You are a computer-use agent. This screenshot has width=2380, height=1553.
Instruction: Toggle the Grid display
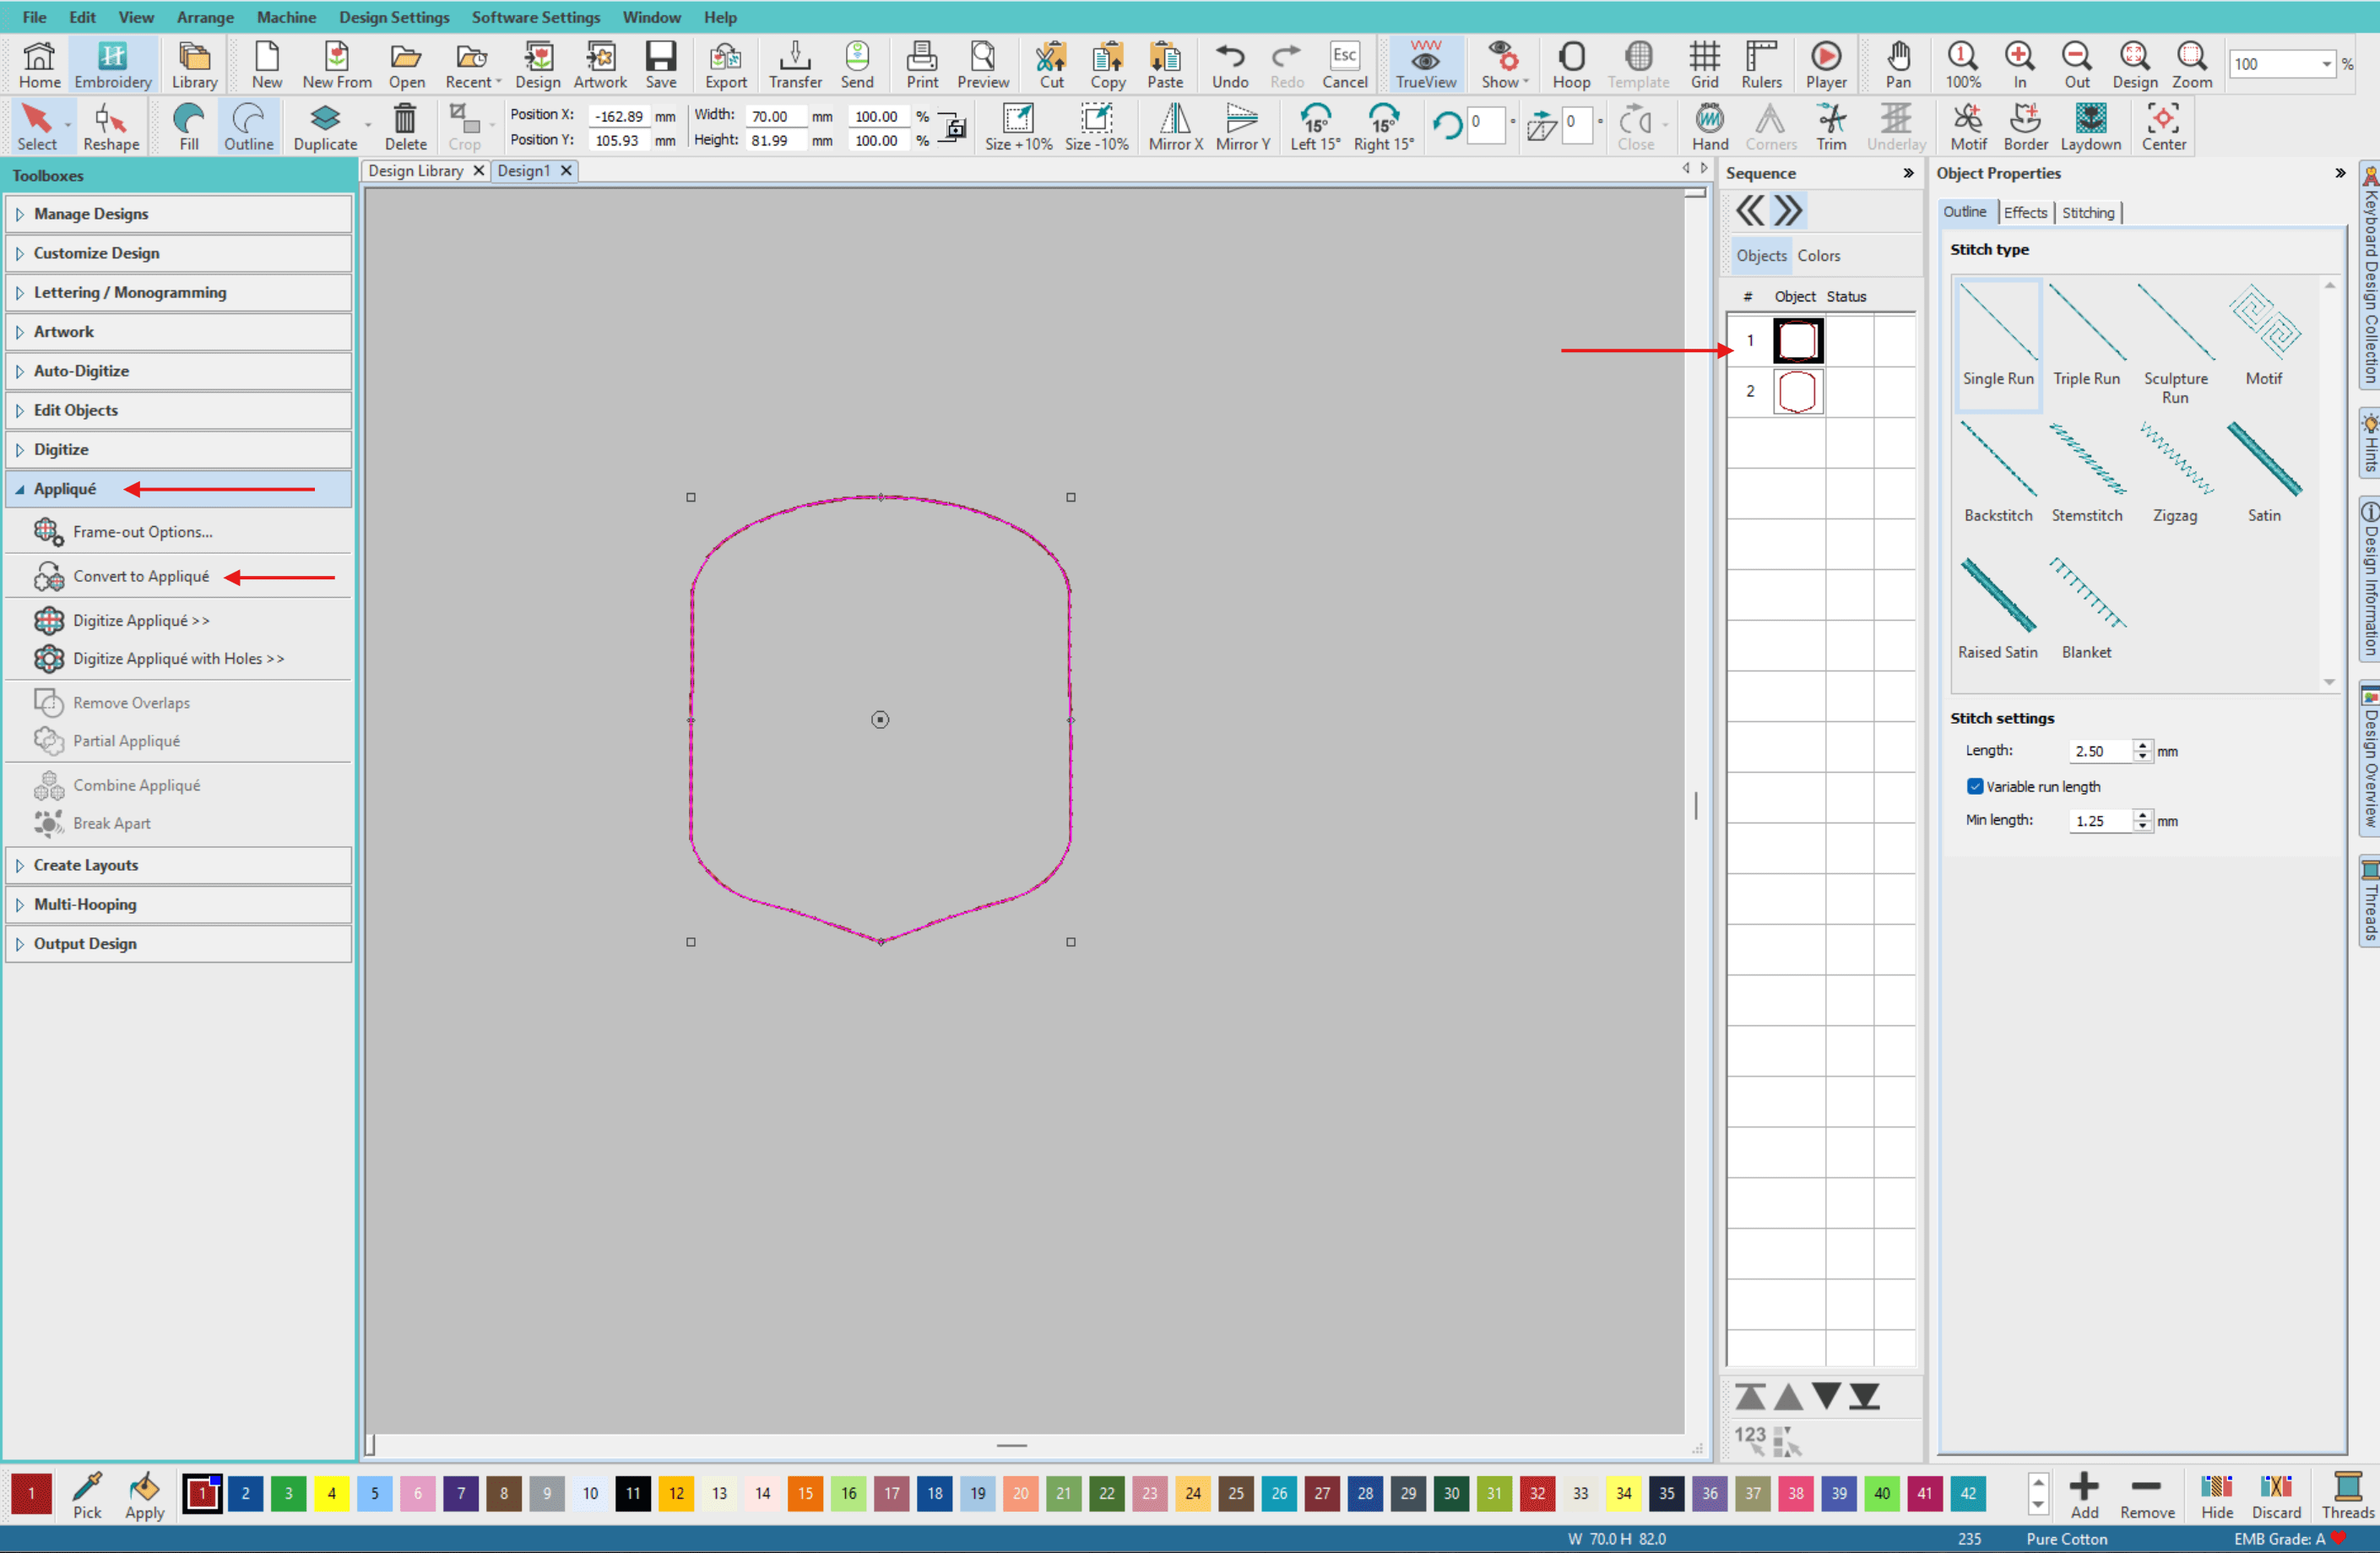pyautogui.click(x=1704, y=58)
